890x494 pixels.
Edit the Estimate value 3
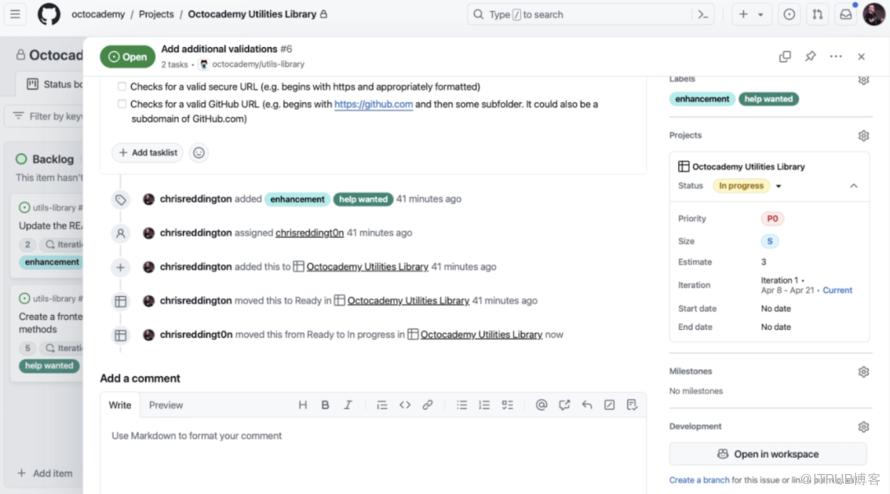tap(763, 262)
